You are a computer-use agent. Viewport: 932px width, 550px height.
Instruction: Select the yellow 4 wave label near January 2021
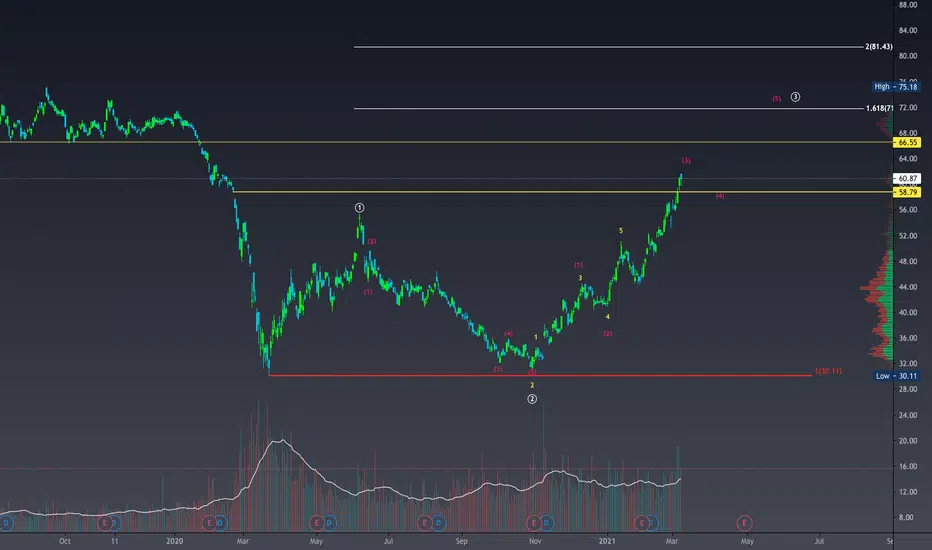pos(607,317)
